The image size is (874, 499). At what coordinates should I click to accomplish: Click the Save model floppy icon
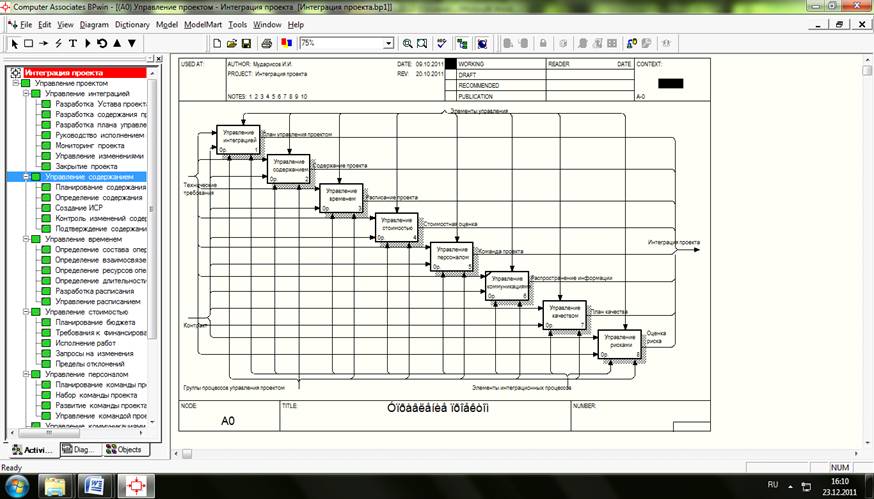pyautogui.click(x=246, y=44)
